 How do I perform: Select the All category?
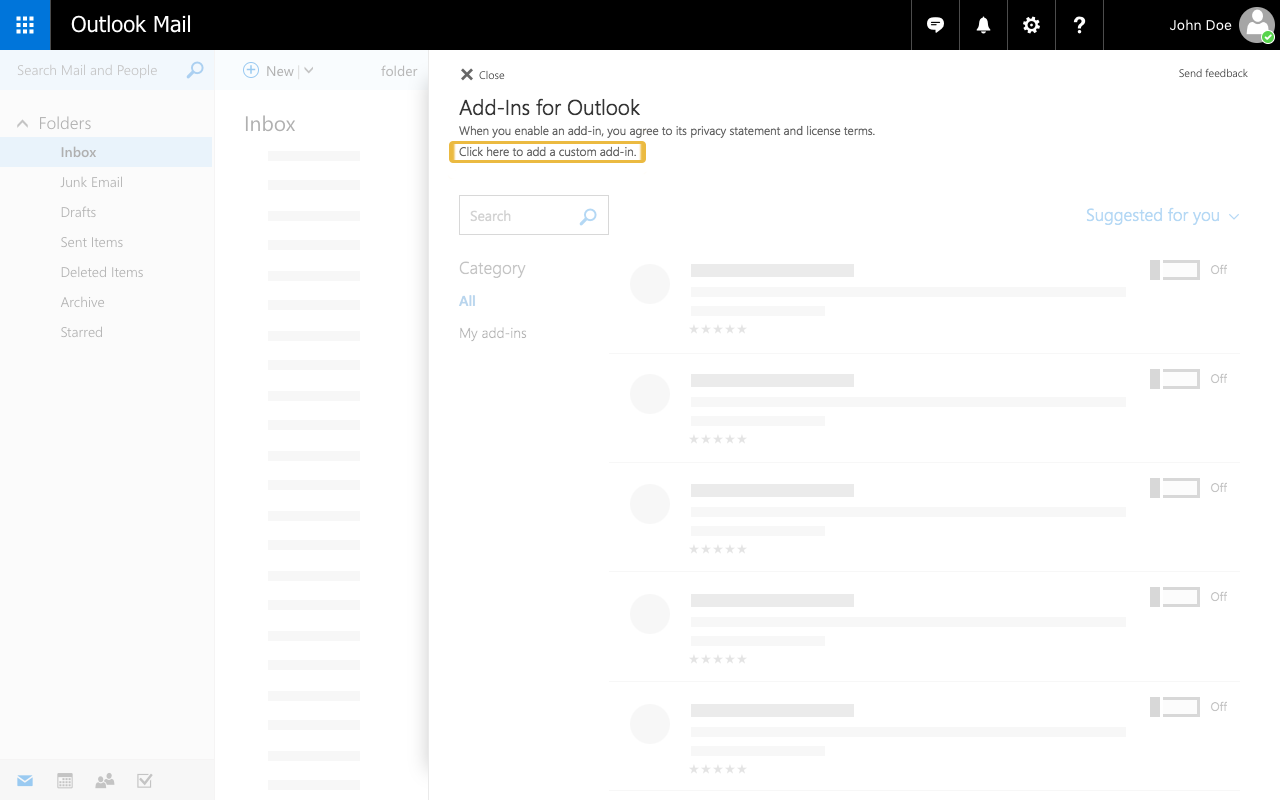(467, 301)
